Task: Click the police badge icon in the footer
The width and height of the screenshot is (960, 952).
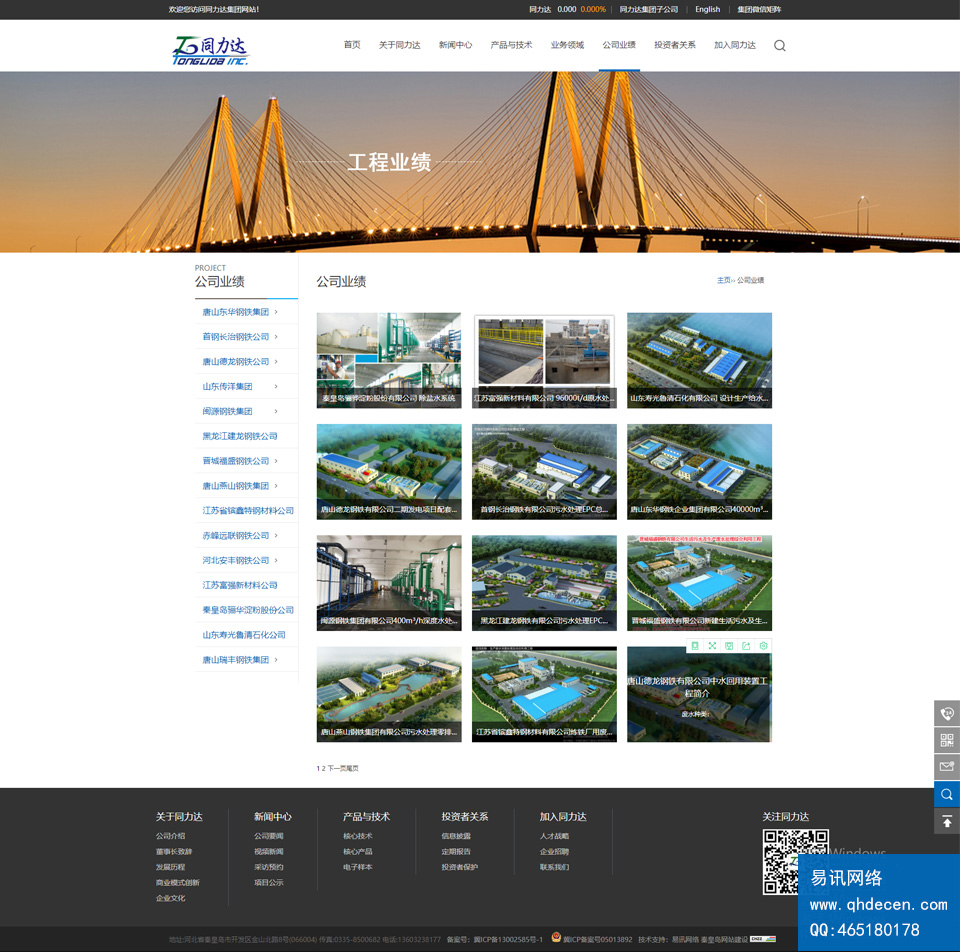Action: click(x=556, y=937)
